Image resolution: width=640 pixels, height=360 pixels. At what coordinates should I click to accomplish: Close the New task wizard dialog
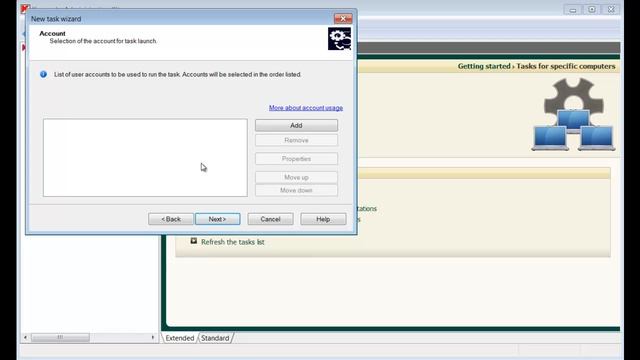343,18
